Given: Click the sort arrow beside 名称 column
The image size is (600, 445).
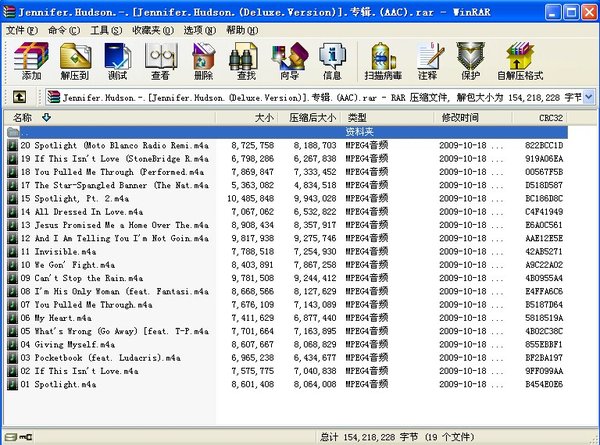Looking at the screenshot, I should 46,117.
